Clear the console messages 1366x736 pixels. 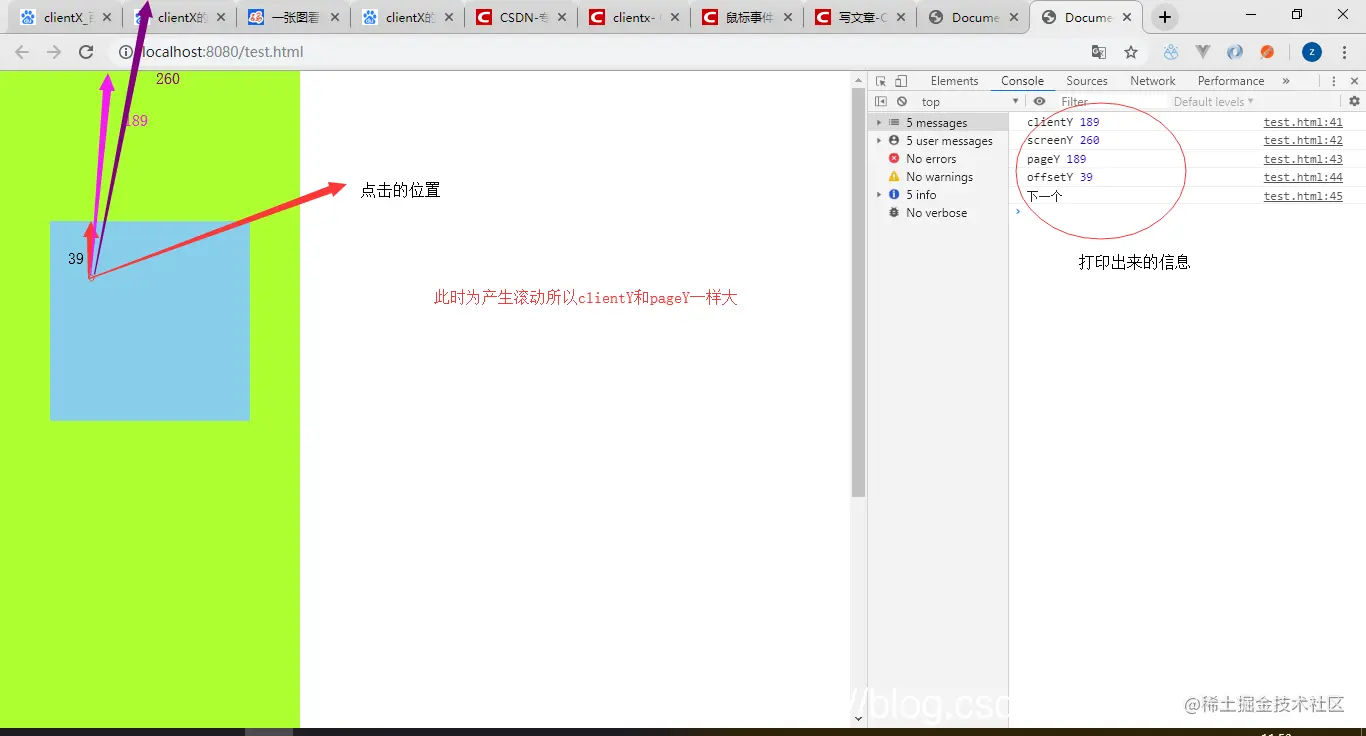click(902, 101)
